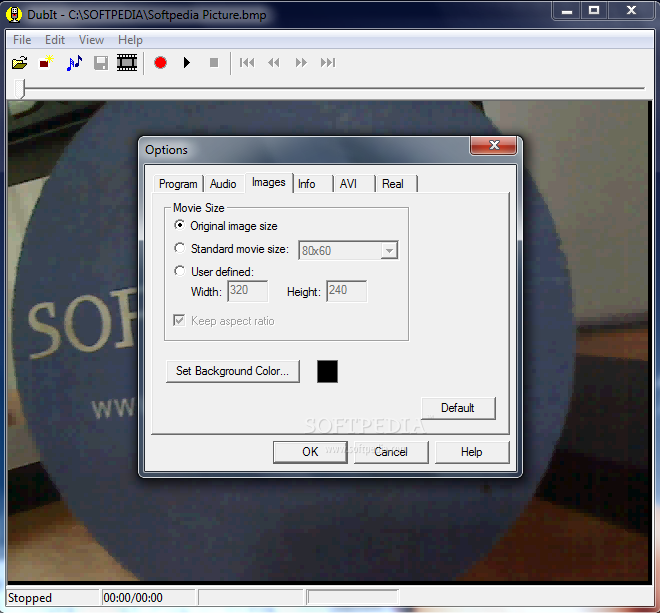Confirm options with OK button
The image size is (660, 613).
coord(310,452)
